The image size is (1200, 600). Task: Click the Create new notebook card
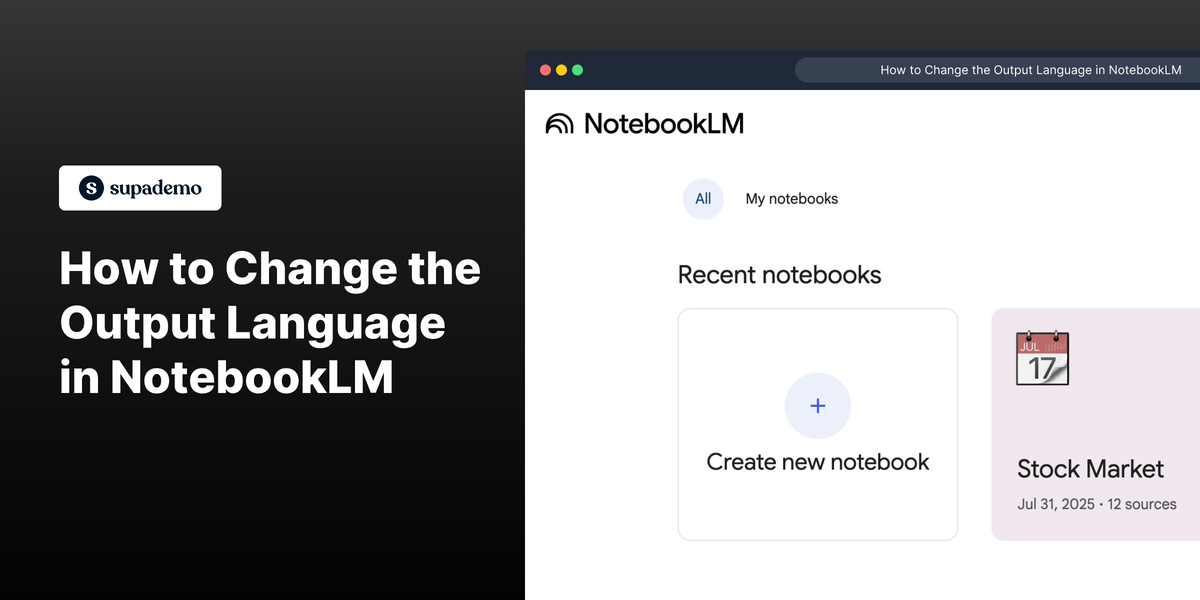818,424
